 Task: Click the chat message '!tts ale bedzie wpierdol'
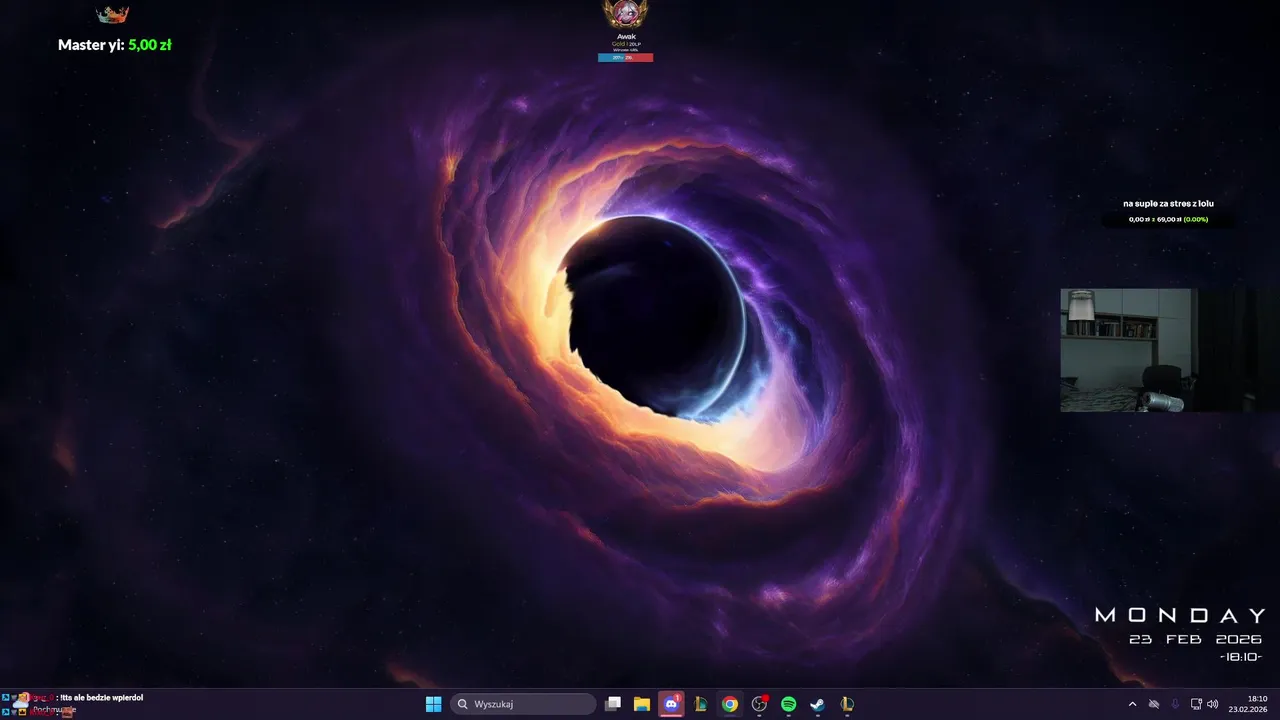click(102, 697)
